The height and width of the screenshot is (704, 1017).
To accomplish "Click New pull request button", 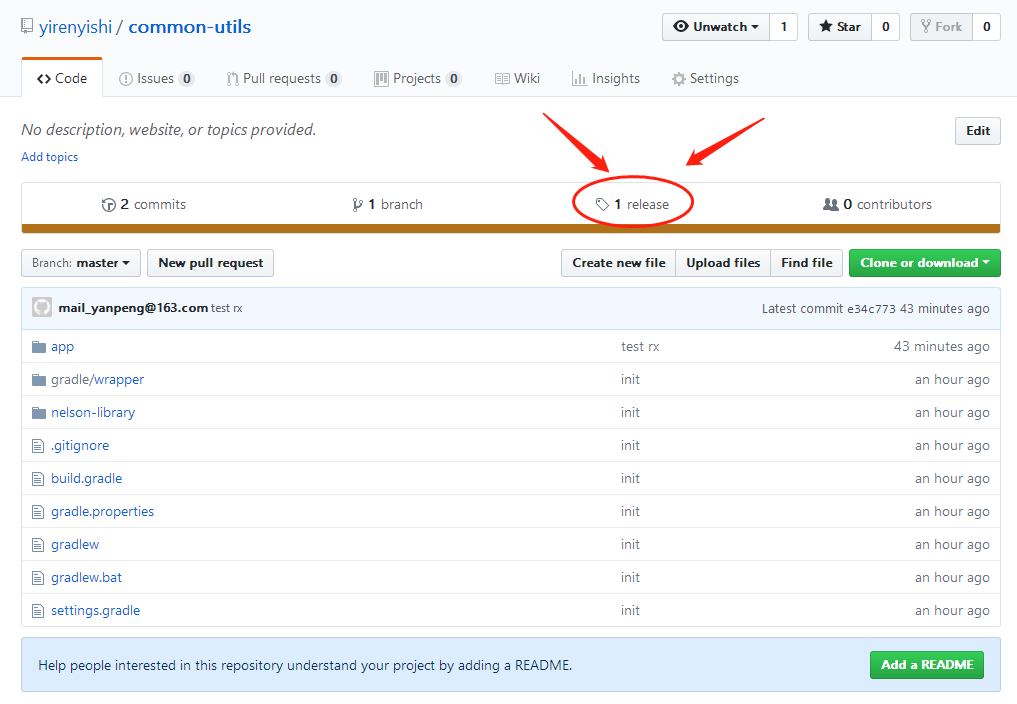I will click(x=211, y=263).
